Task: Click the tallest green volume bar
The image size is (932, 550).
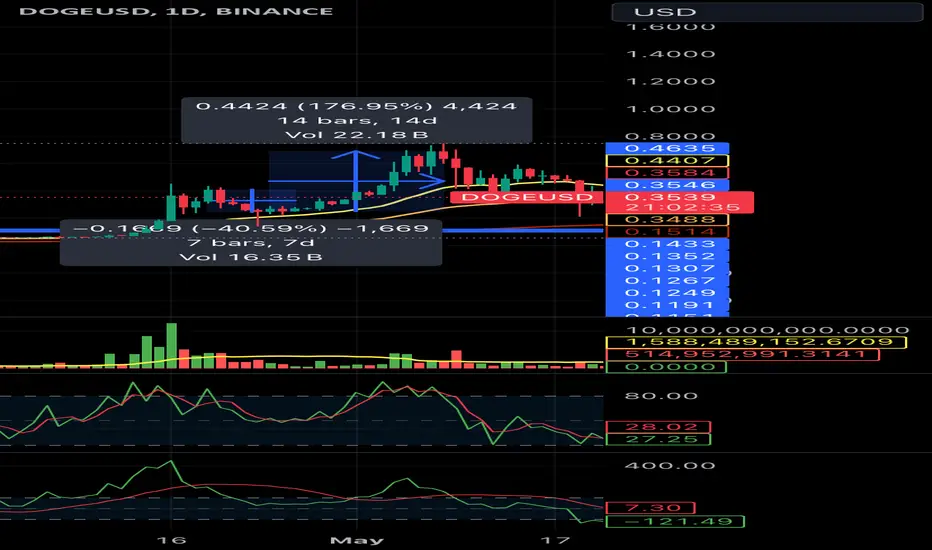Action: [171, 345]
